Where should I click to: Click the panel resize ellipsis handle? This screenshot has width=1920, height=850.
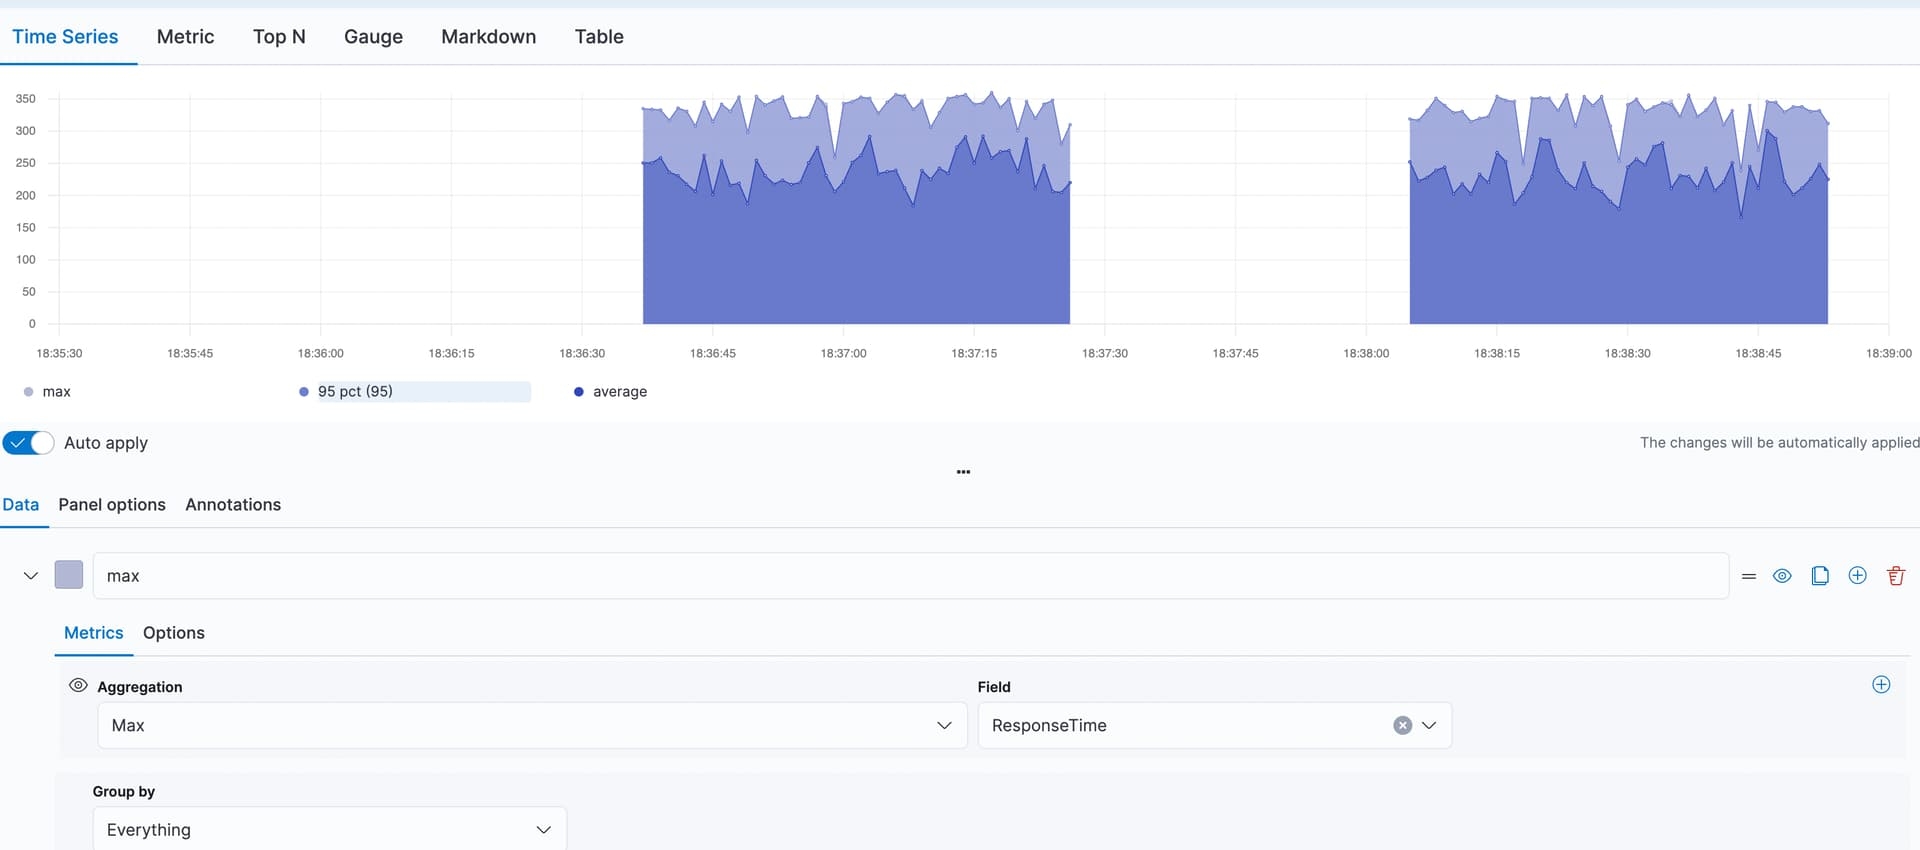pos(963,472)
